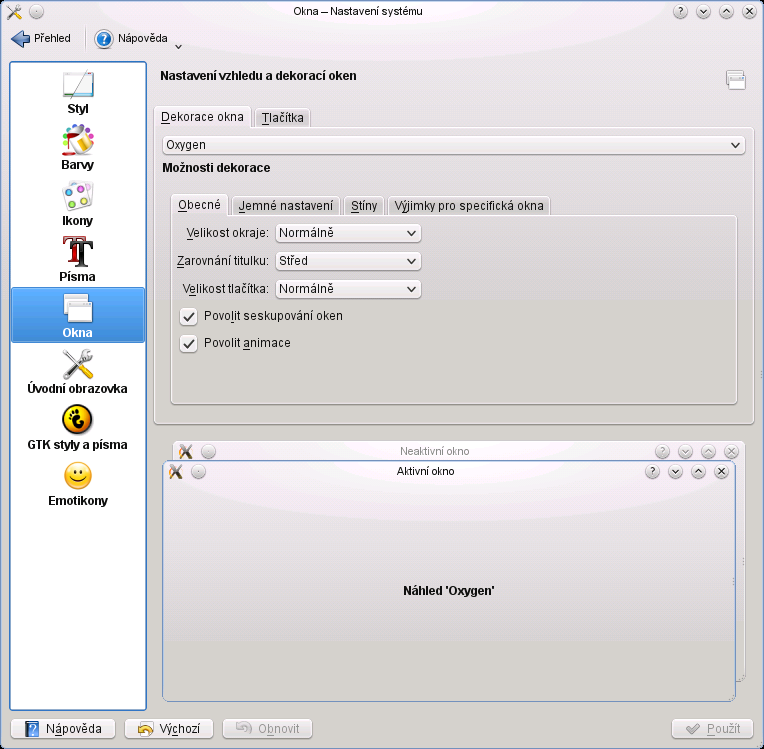The image size is (764, 749).
Task: Select the Stíny tab
Action: point(364,206)
